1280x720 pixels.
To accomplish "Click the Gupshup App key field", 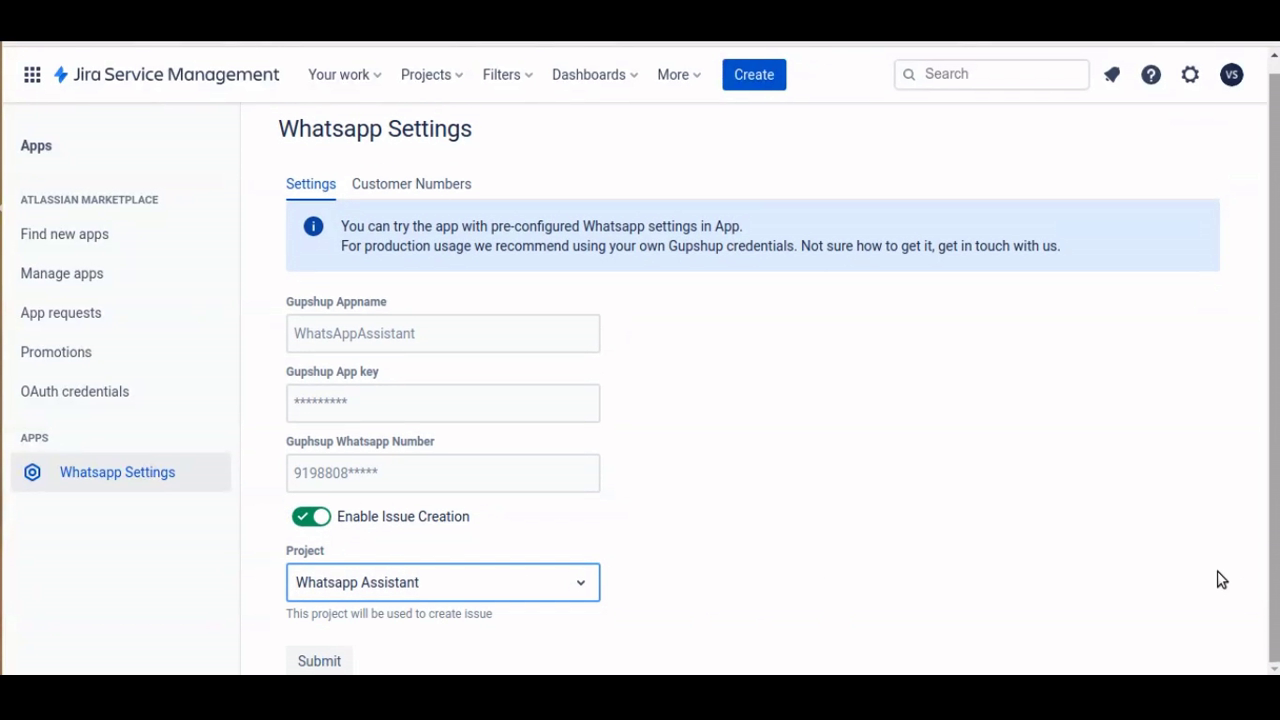I will (443, 404).
